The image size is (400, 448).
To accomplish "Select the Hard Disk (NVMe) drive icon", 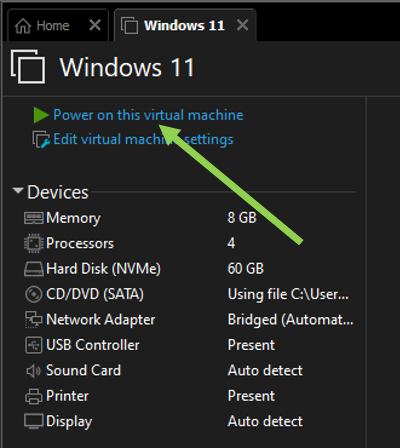I will [x=34, y=269].
